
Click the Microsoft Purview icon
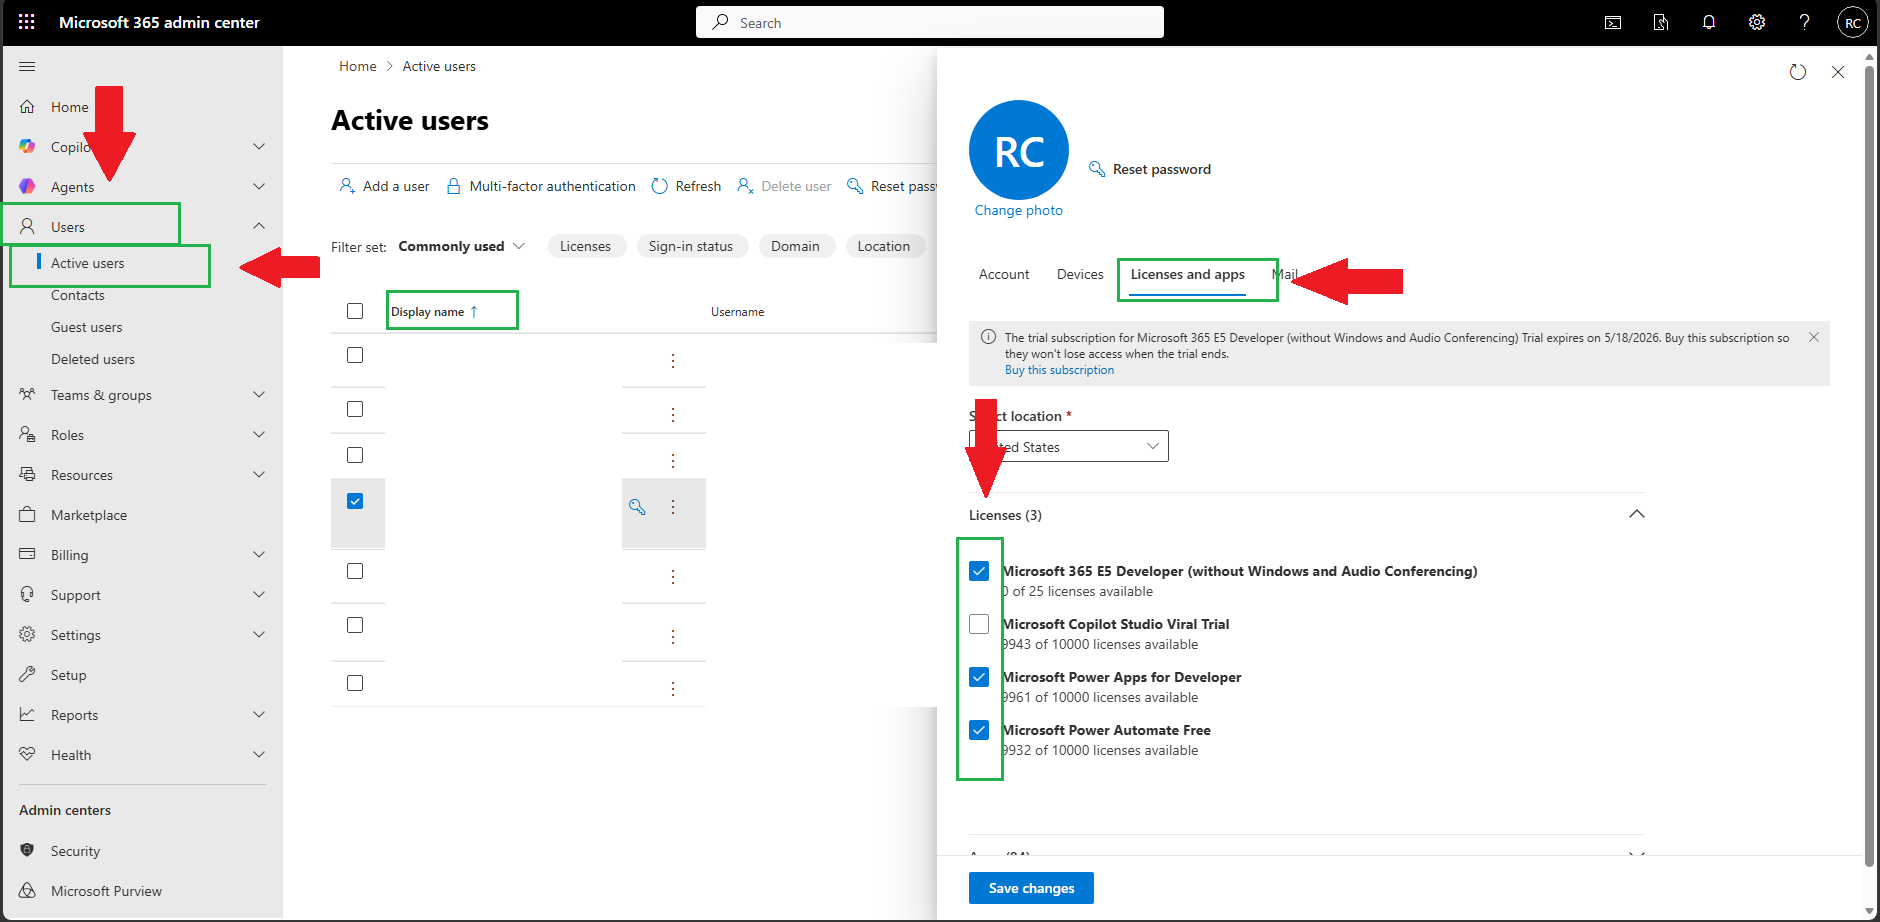[27, 891]
